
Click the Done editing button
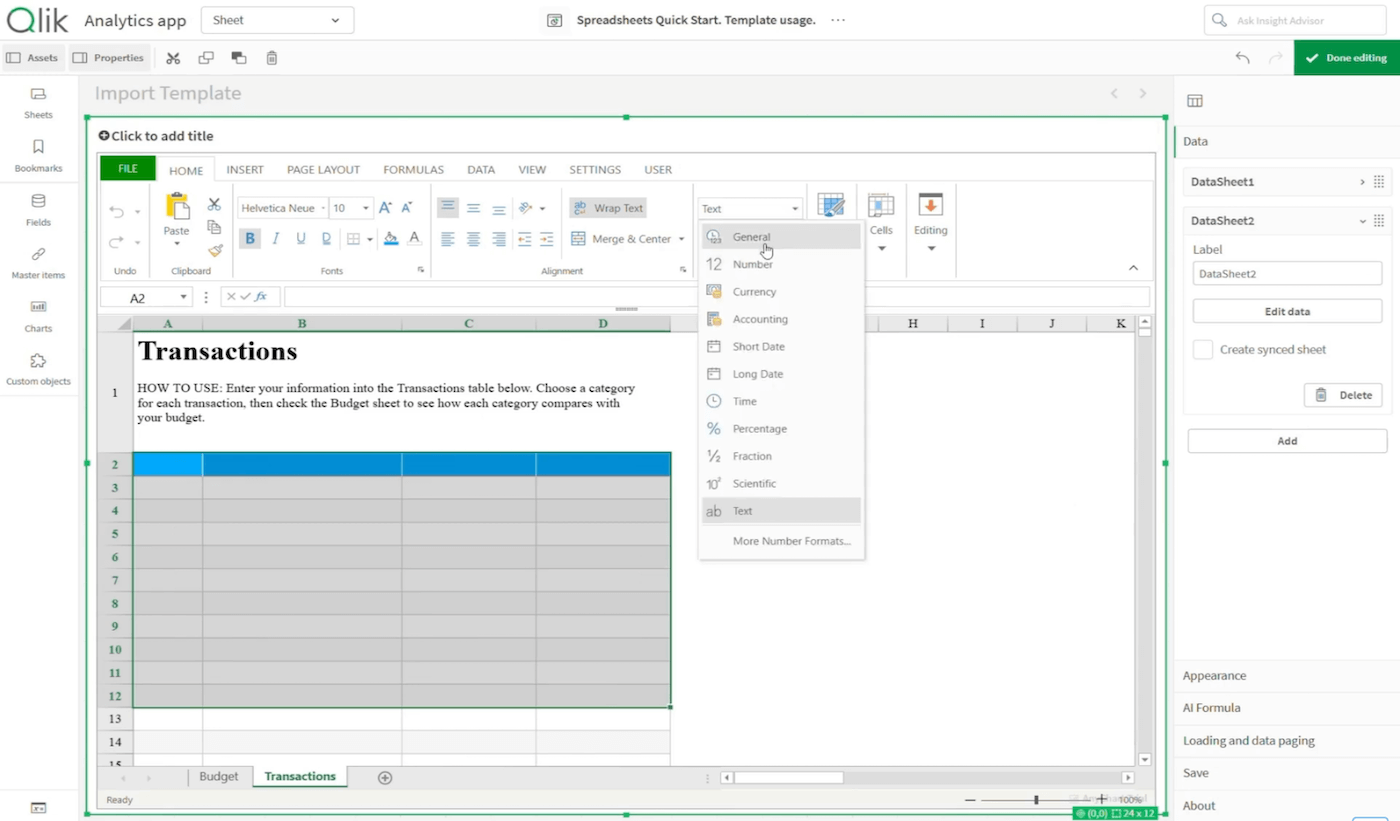[1346, 58]
